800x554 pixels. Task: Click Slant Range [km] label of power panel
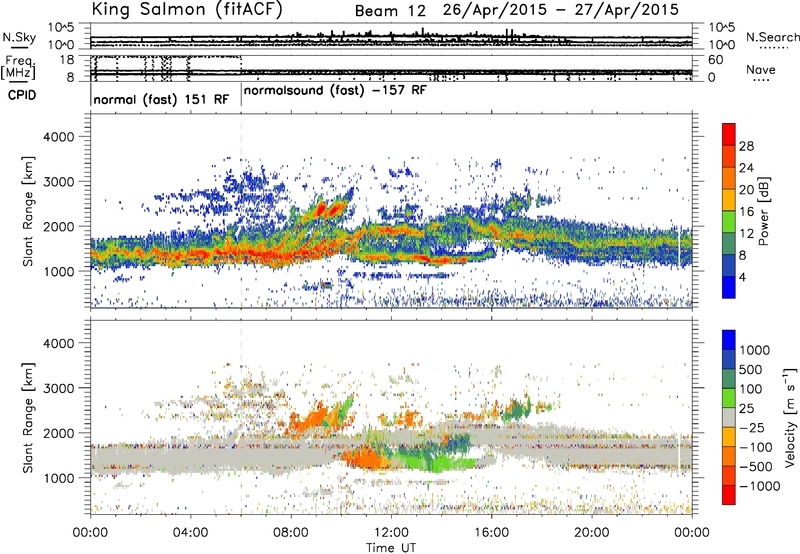[x=28, y=211]
